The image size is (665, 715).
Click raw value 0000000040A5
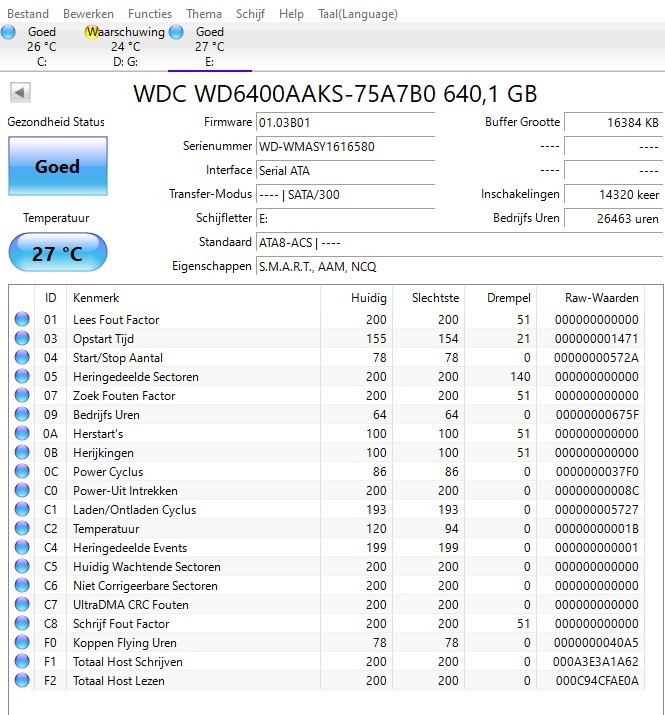click(x=596, y=642)
